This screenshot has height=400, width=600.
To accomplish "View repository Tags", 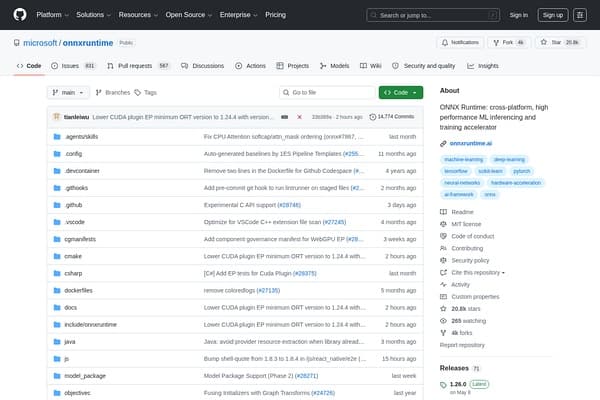I will (146, 93).
